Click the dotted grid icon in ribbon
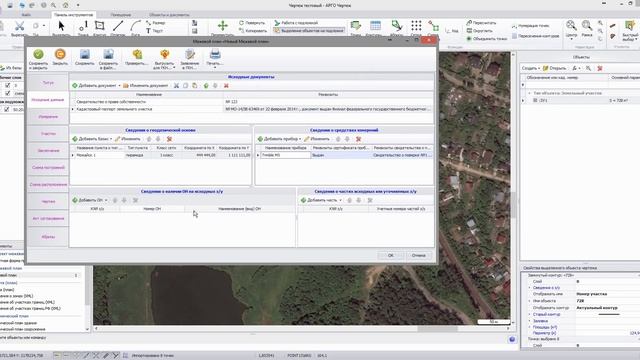Screen dimensions: 640x360 (x=416, y=26)
